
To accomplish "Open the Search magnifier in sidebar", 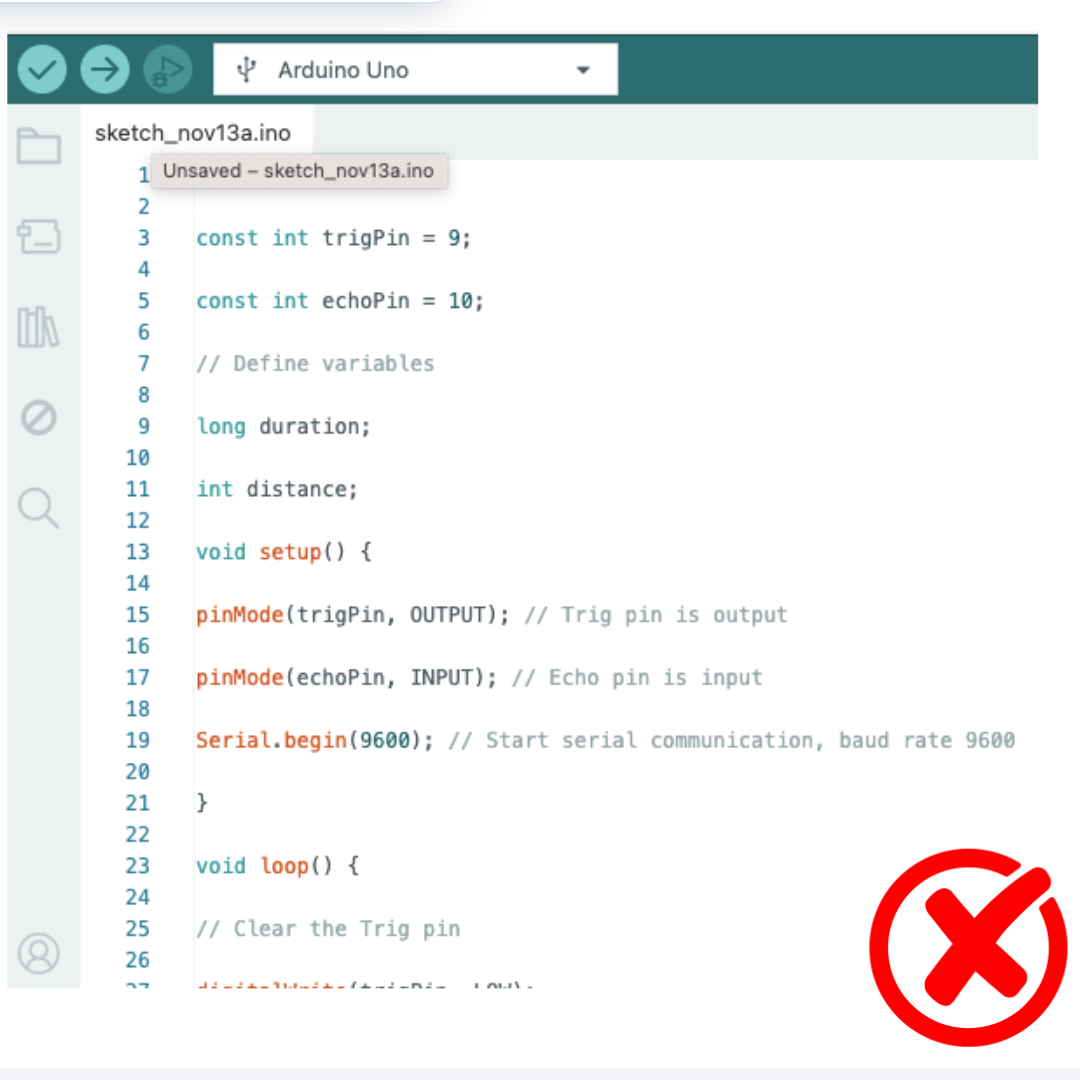I will (x=39, y=507).
